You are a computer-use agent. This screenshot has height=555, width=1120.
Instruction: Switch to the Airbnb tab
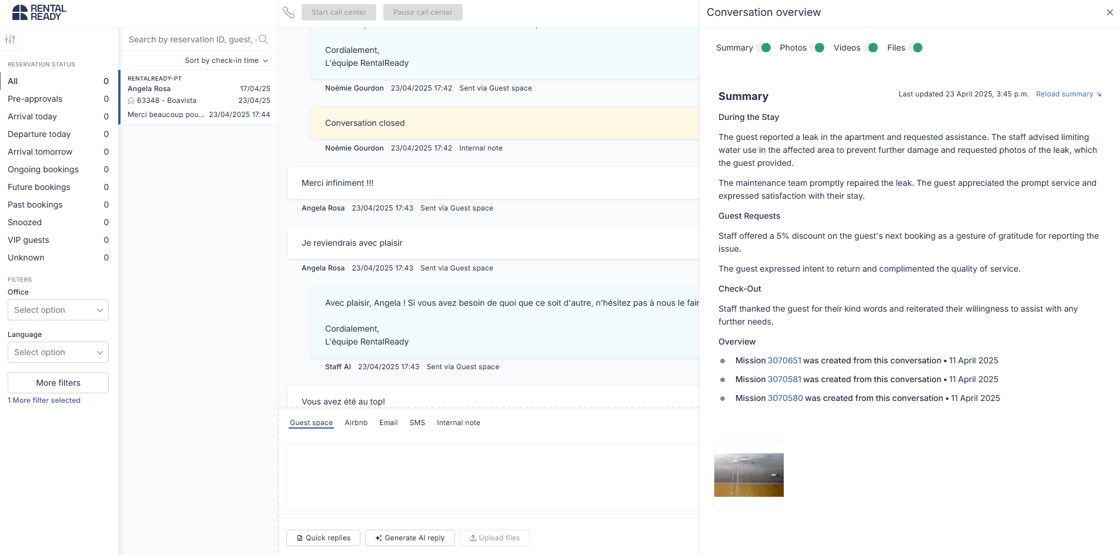click(356, 423)
